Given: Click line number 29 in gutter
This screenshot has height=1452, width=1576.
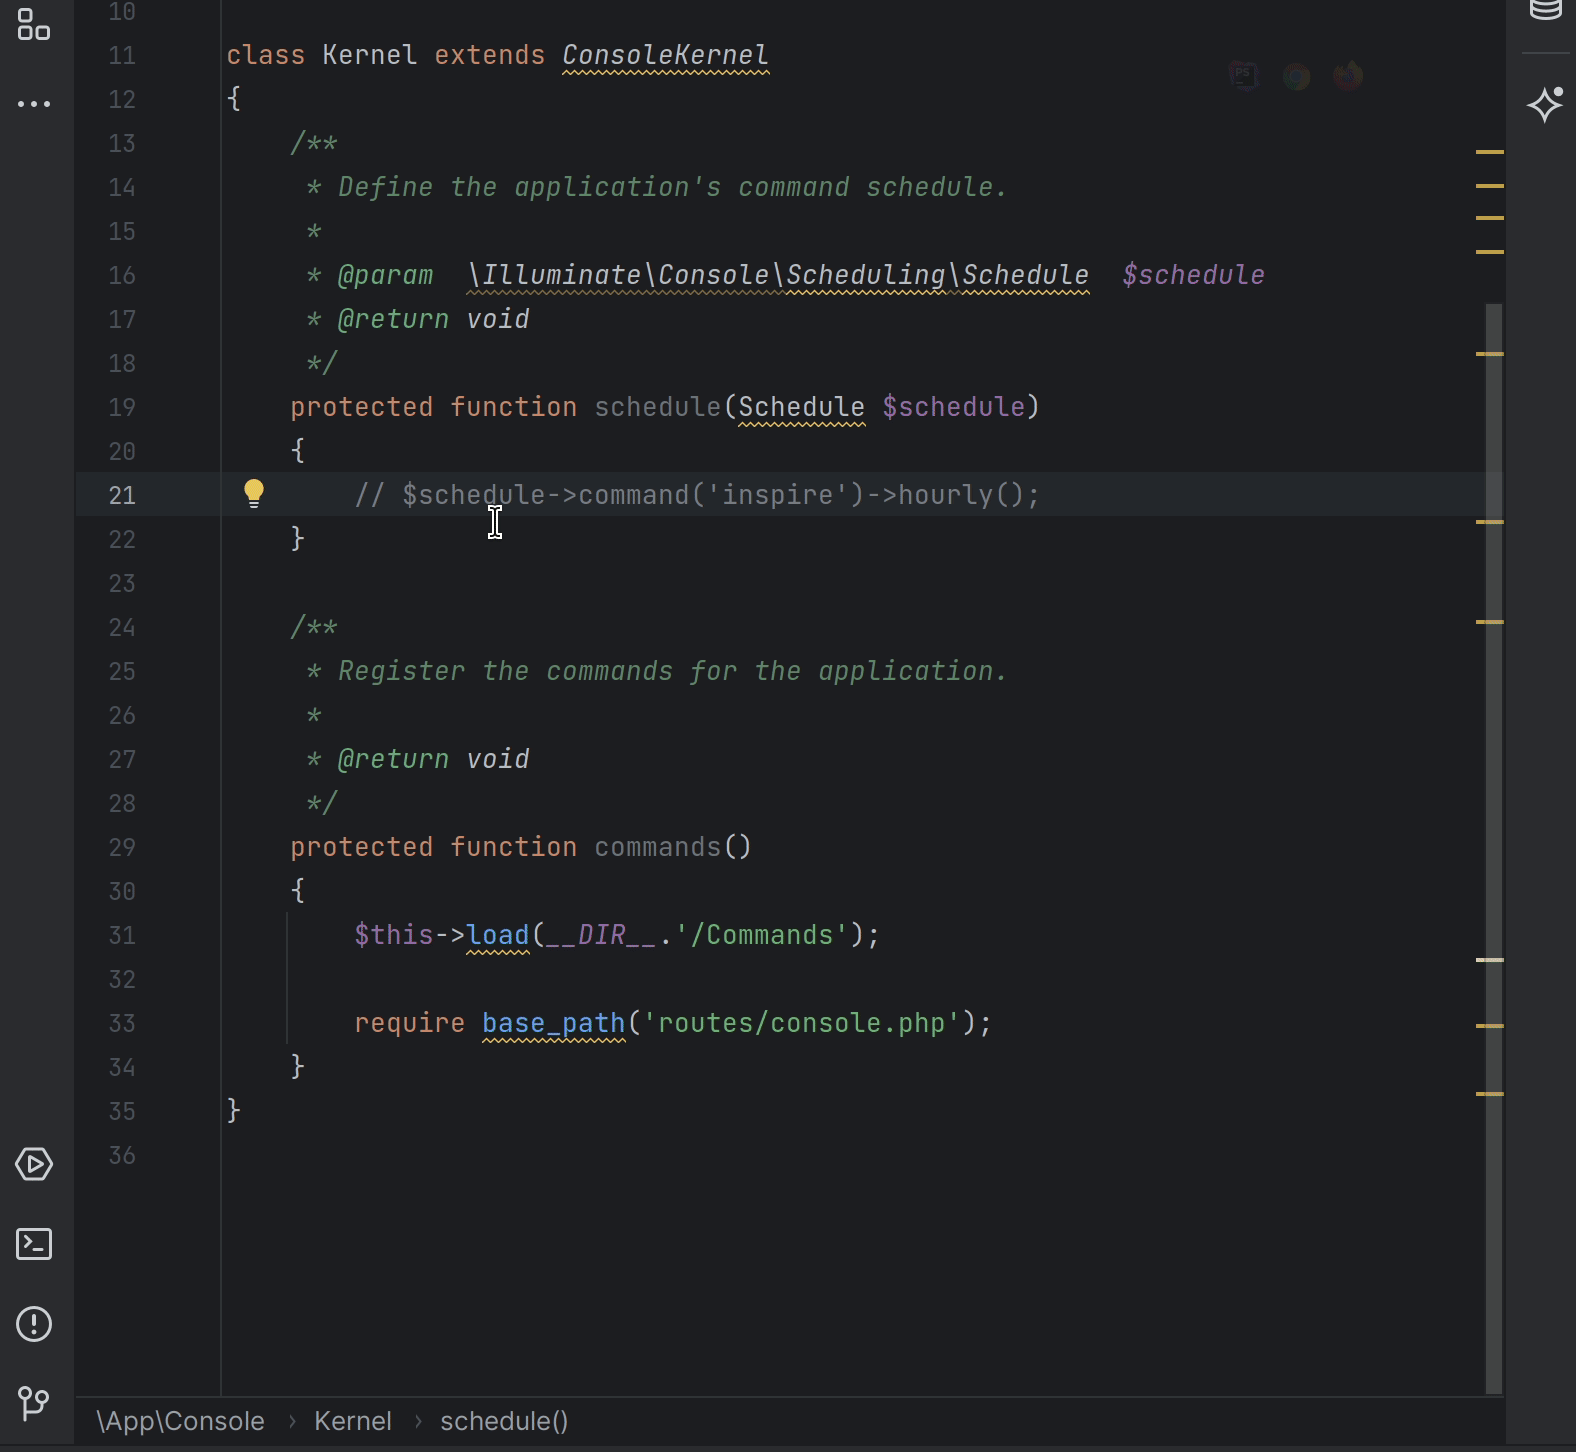Looking at the screenshot, I should (122, 847).
